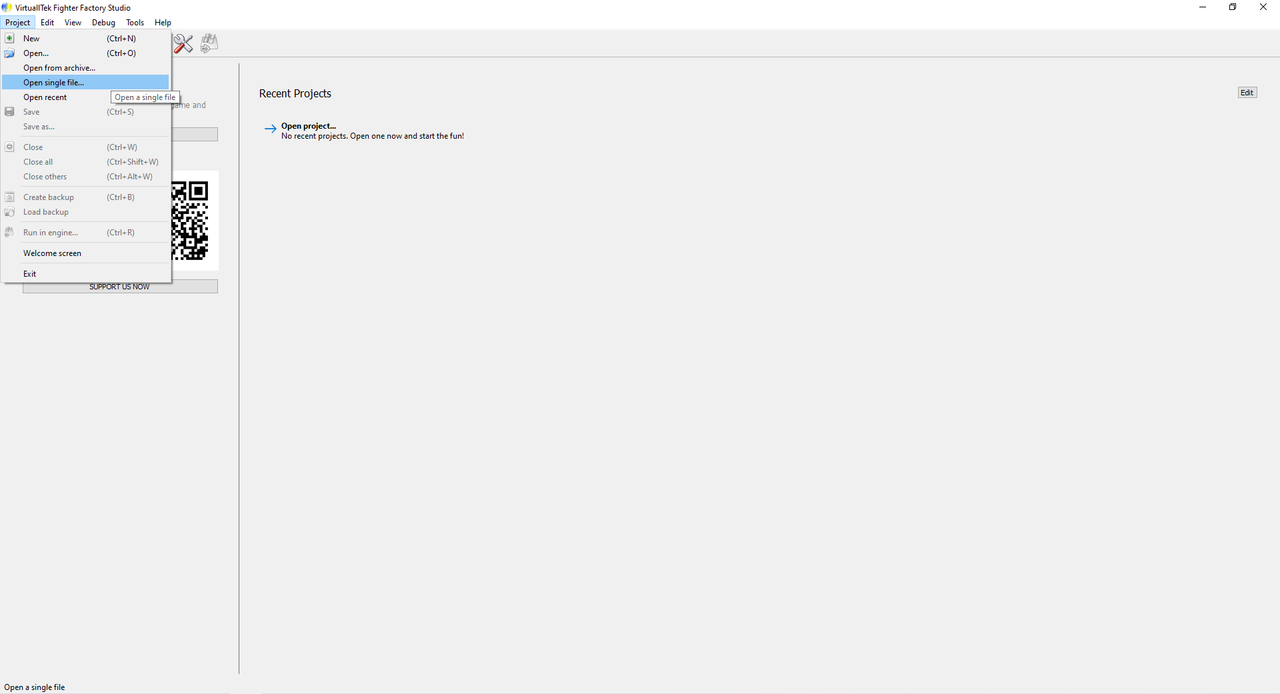
Task: Choose Exit from Project menu
Action: point(86,274)
